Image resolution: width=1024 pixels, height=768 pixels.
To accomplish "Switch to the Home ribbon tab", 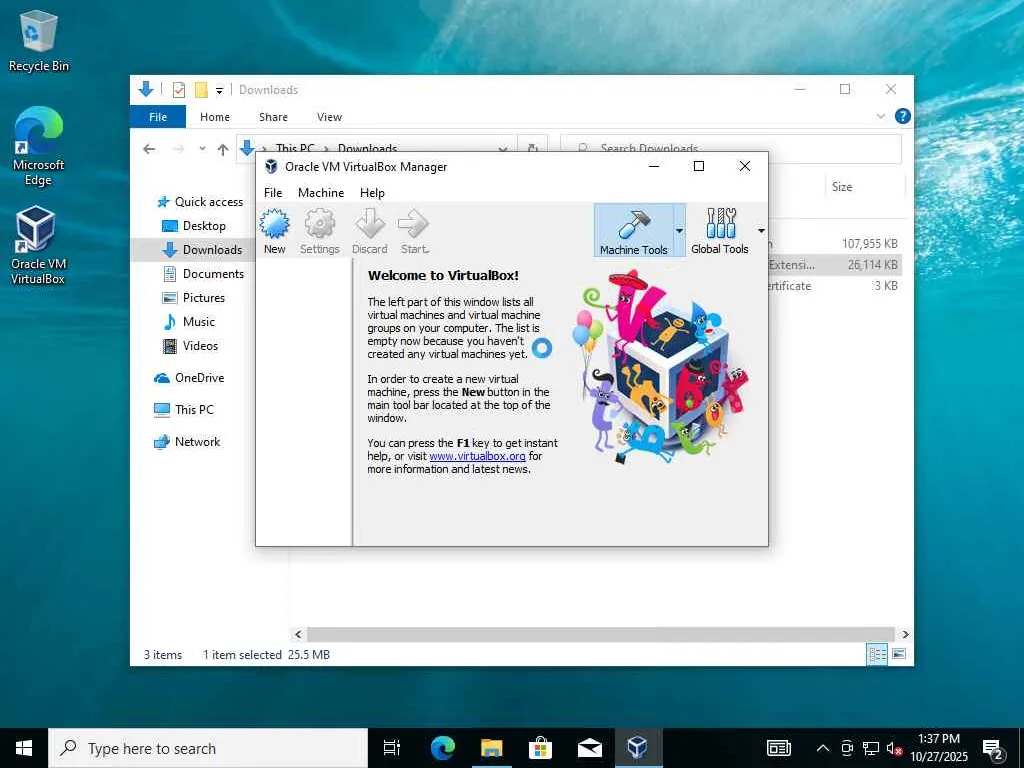I will tap(215, 117).
